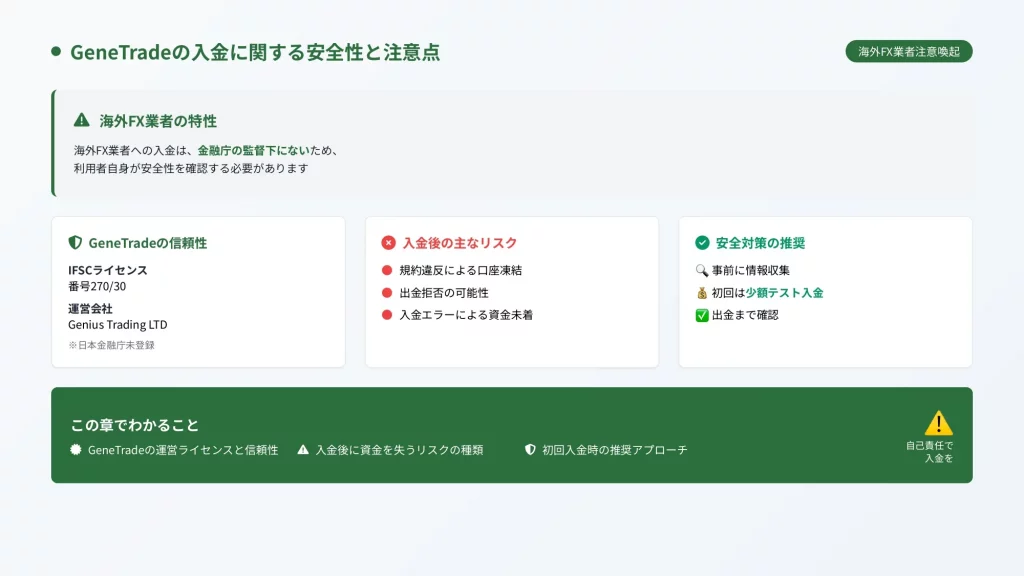The image size is (1024, 576).
Task: Click the 海外FX業者注意喚起 badge
Action: (908, 51)
